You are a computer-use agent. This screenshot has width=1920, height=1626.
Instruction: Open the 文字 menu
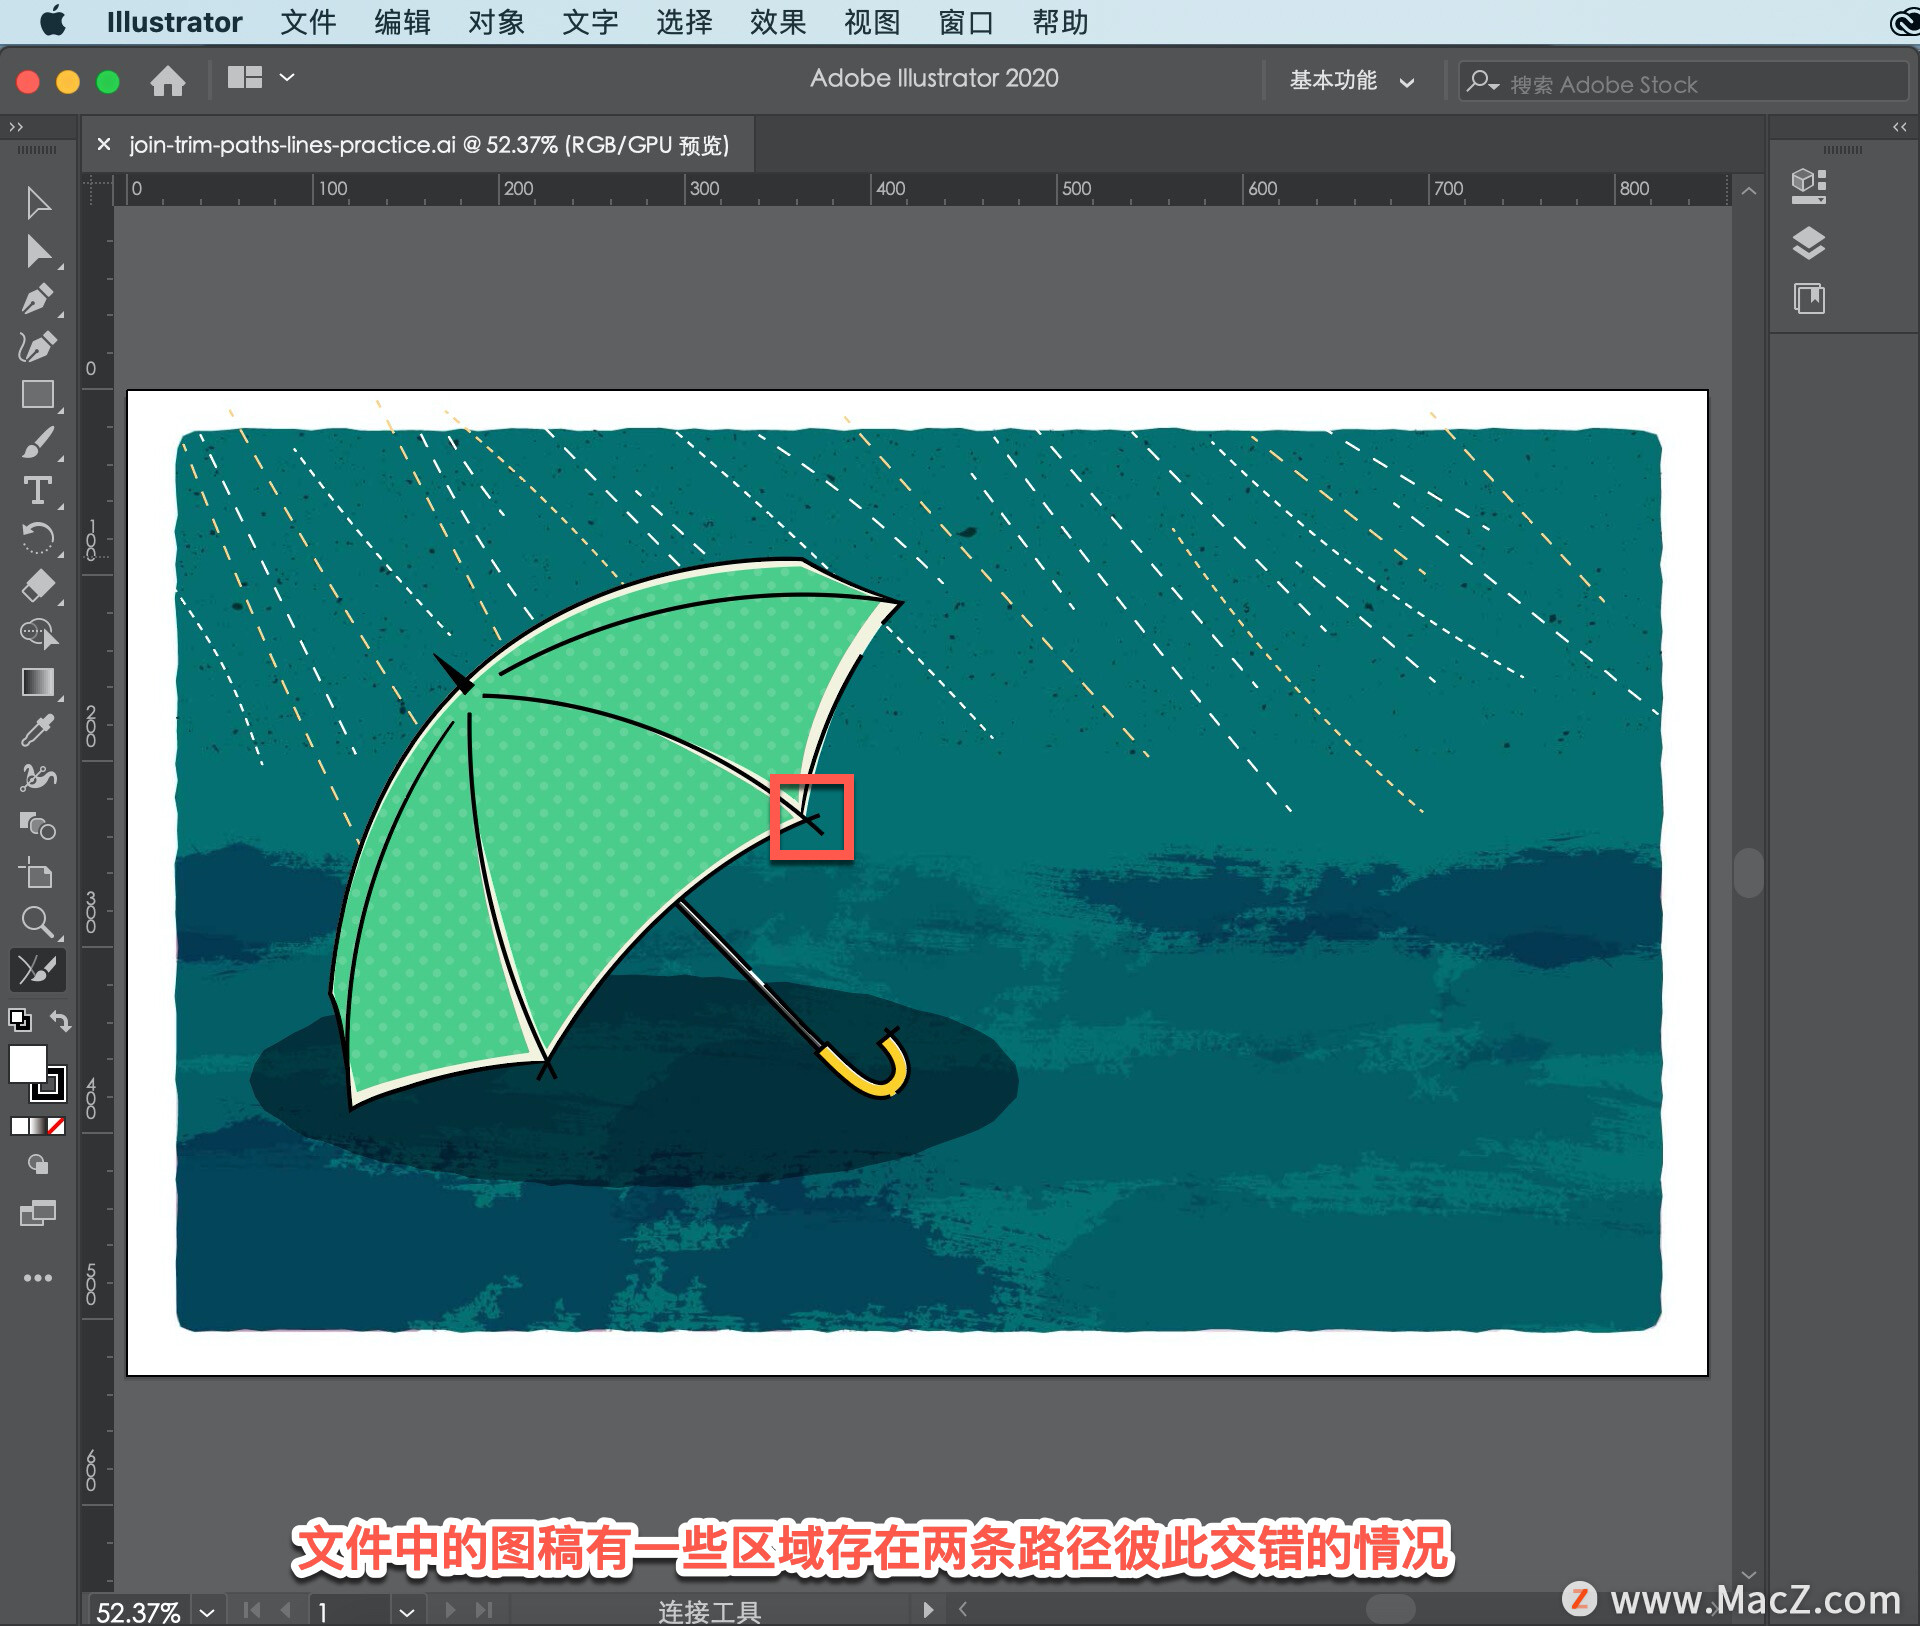tap(590, 22)
